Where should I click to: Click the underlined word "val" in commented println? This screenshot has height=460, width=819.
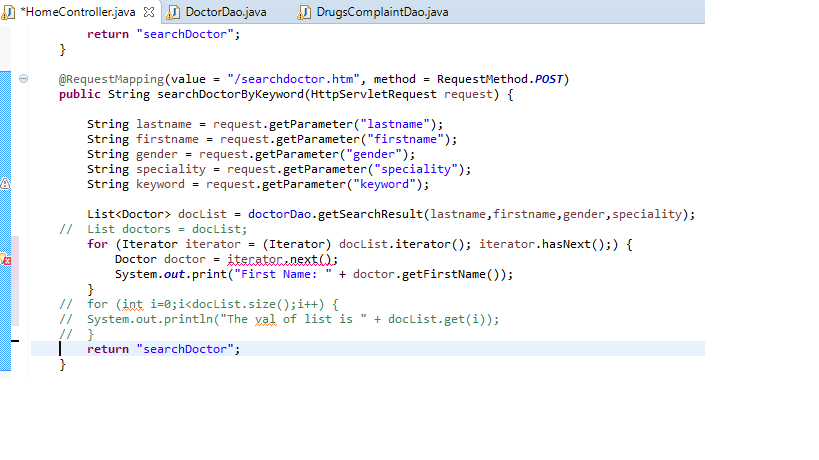264,319
